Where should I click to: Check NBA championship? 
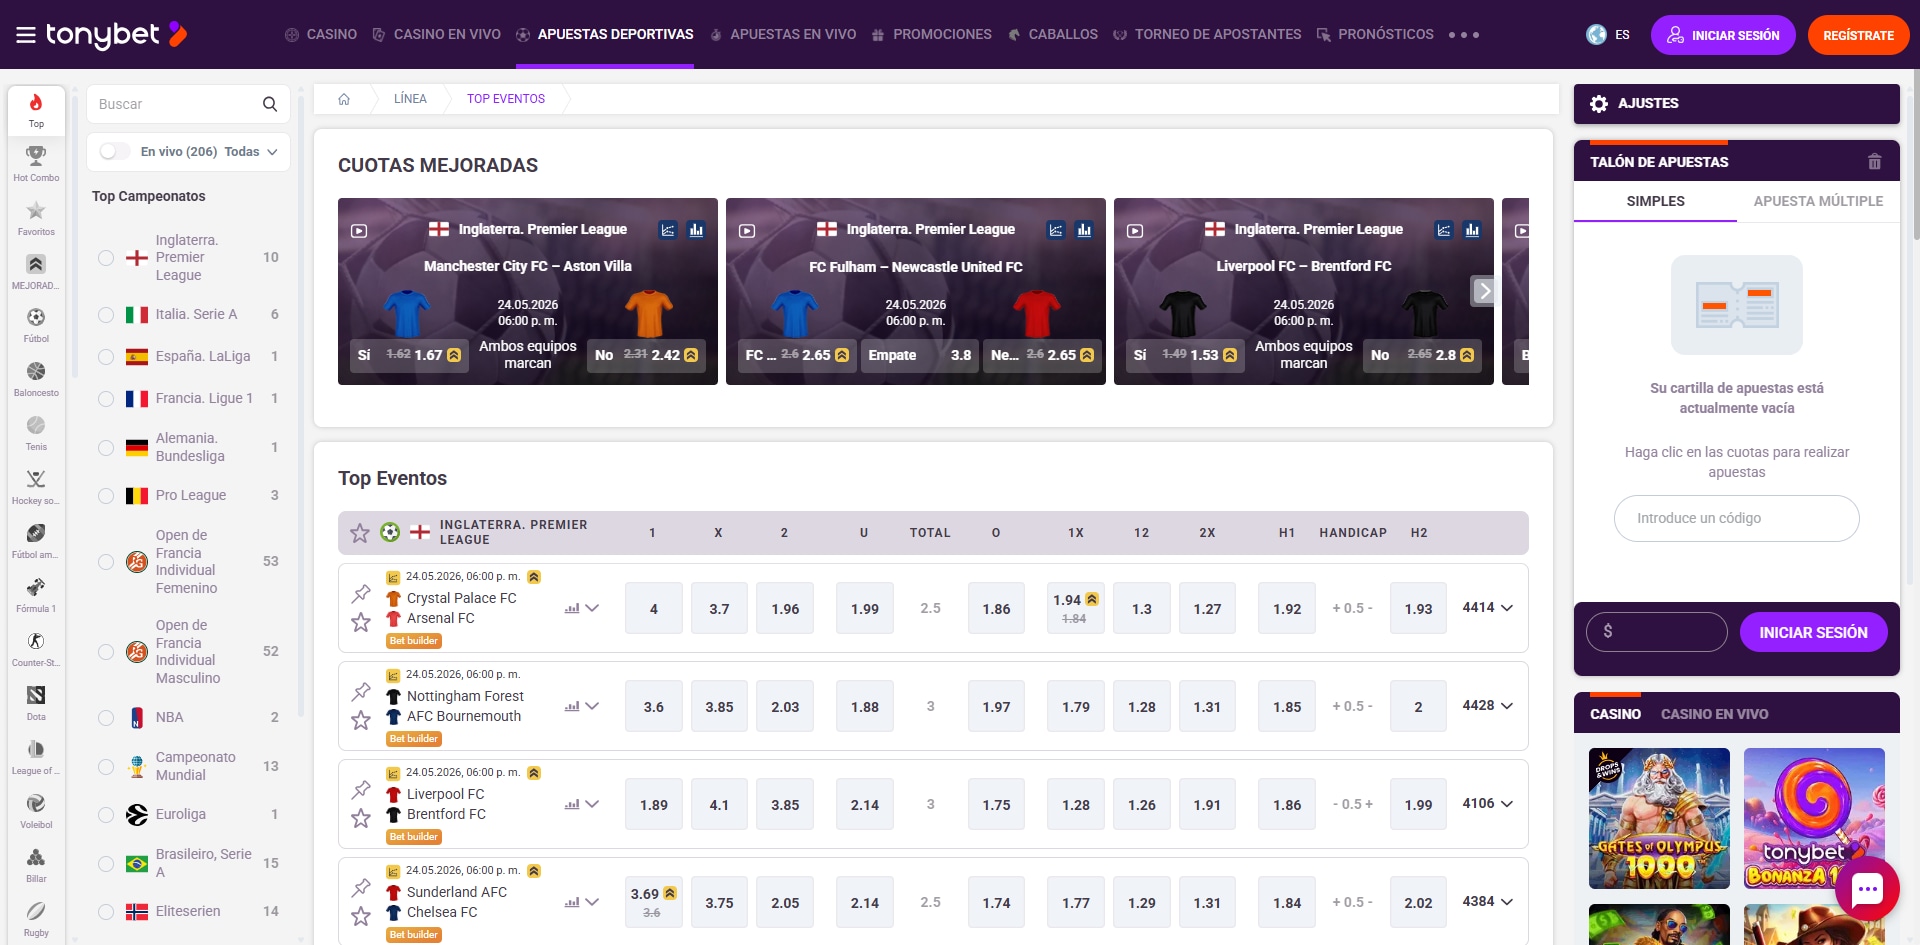pyautogui.click(x=106, y=718)
